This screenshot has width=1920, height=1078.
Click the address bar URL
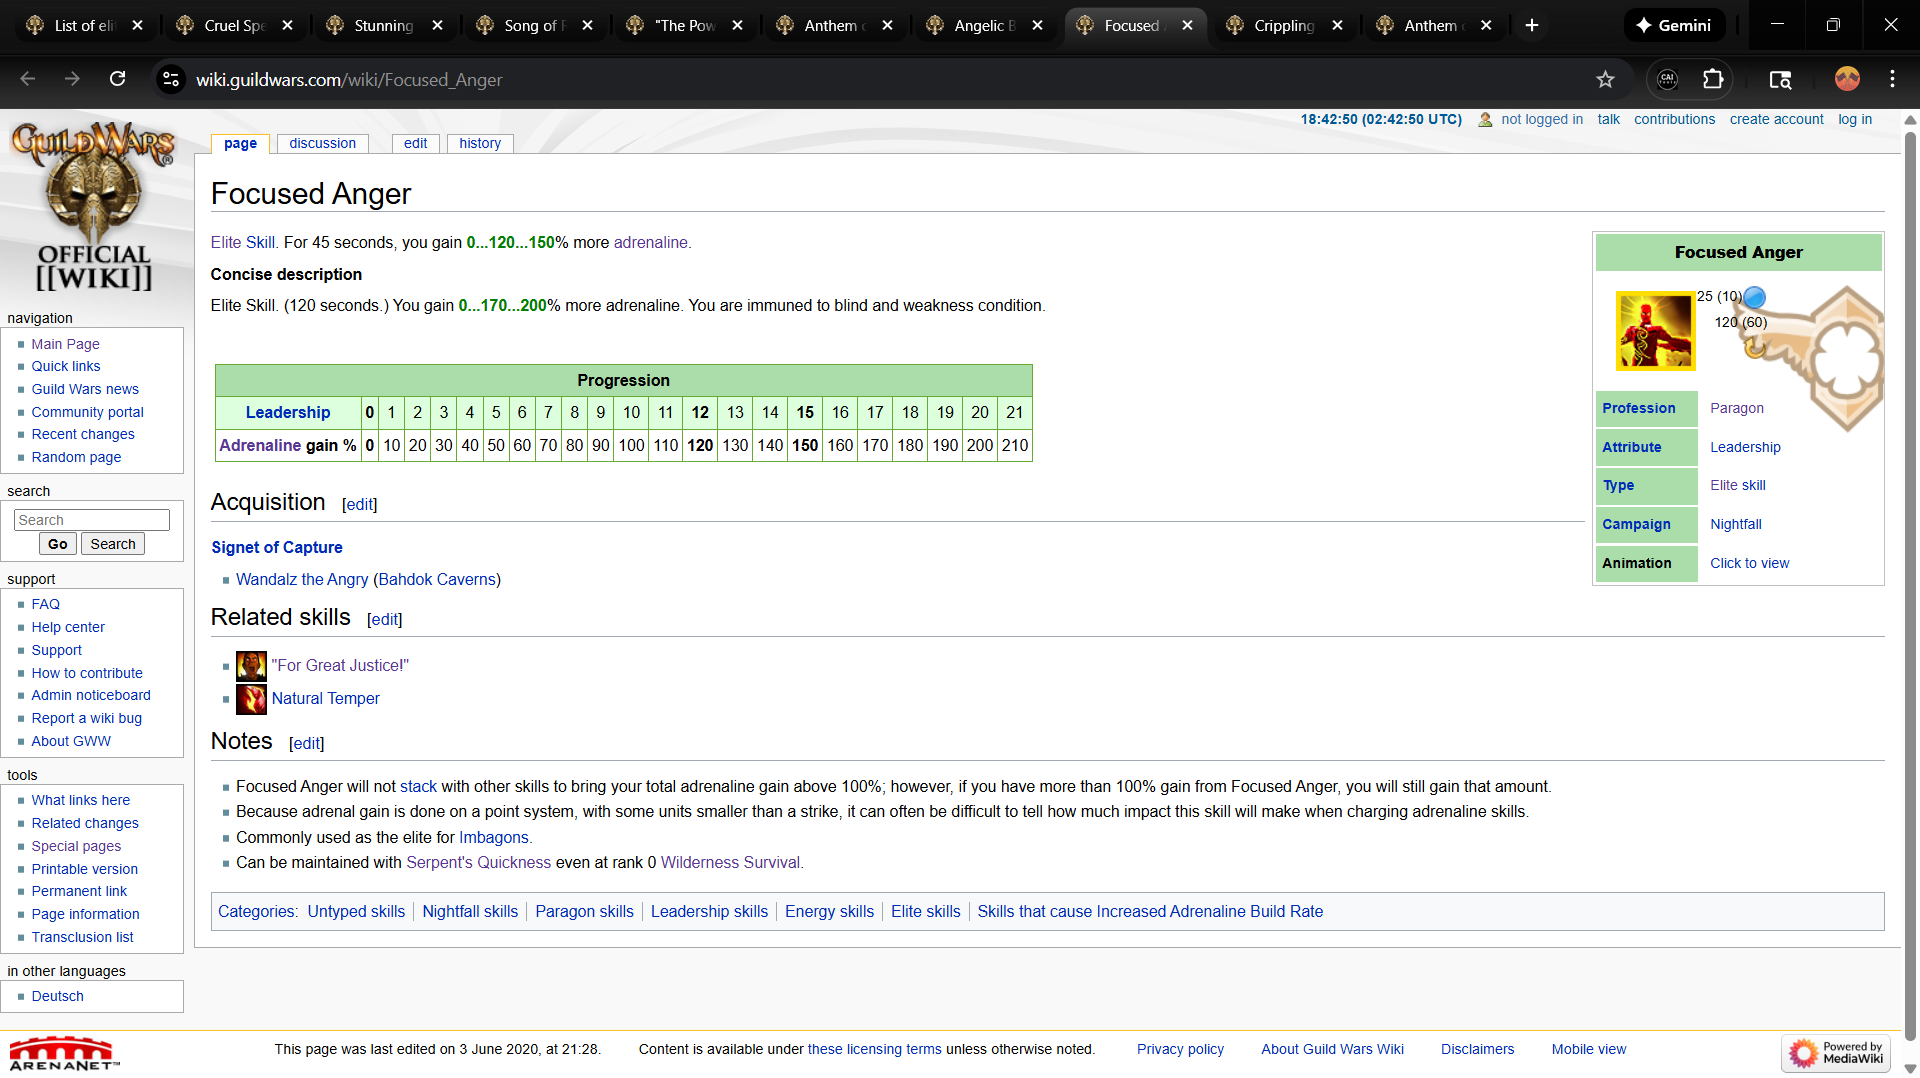click(349, 79)
